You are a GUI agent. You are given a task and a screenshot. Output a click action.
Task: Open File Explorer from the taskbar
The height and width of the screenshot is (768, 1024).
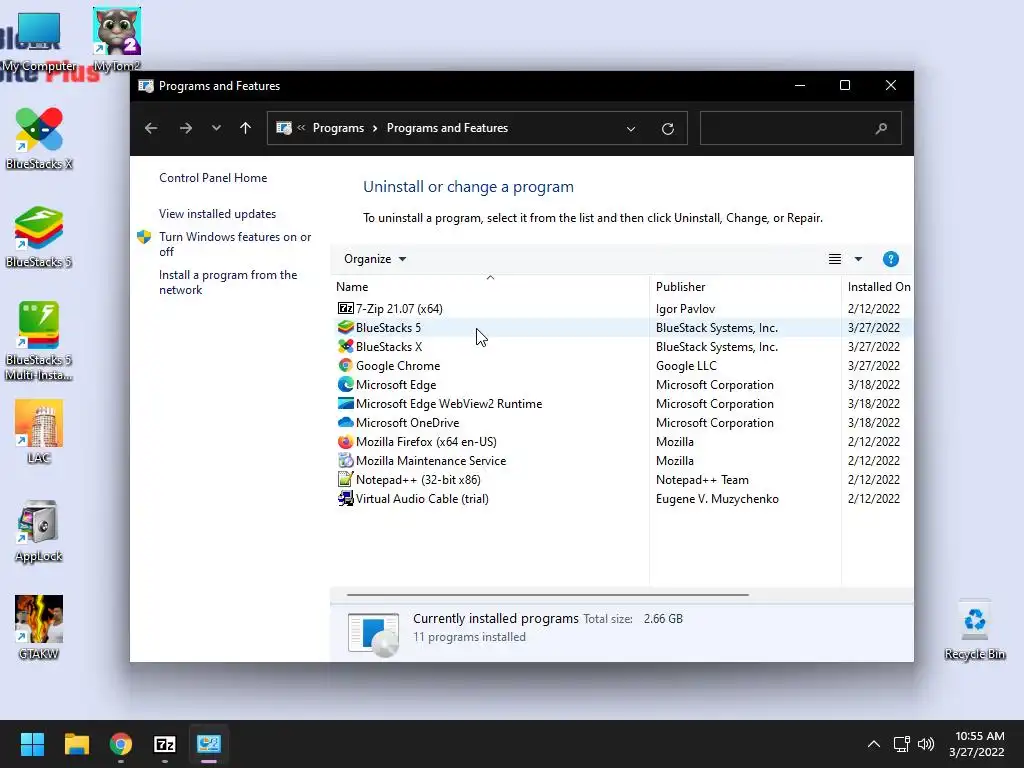76,744
